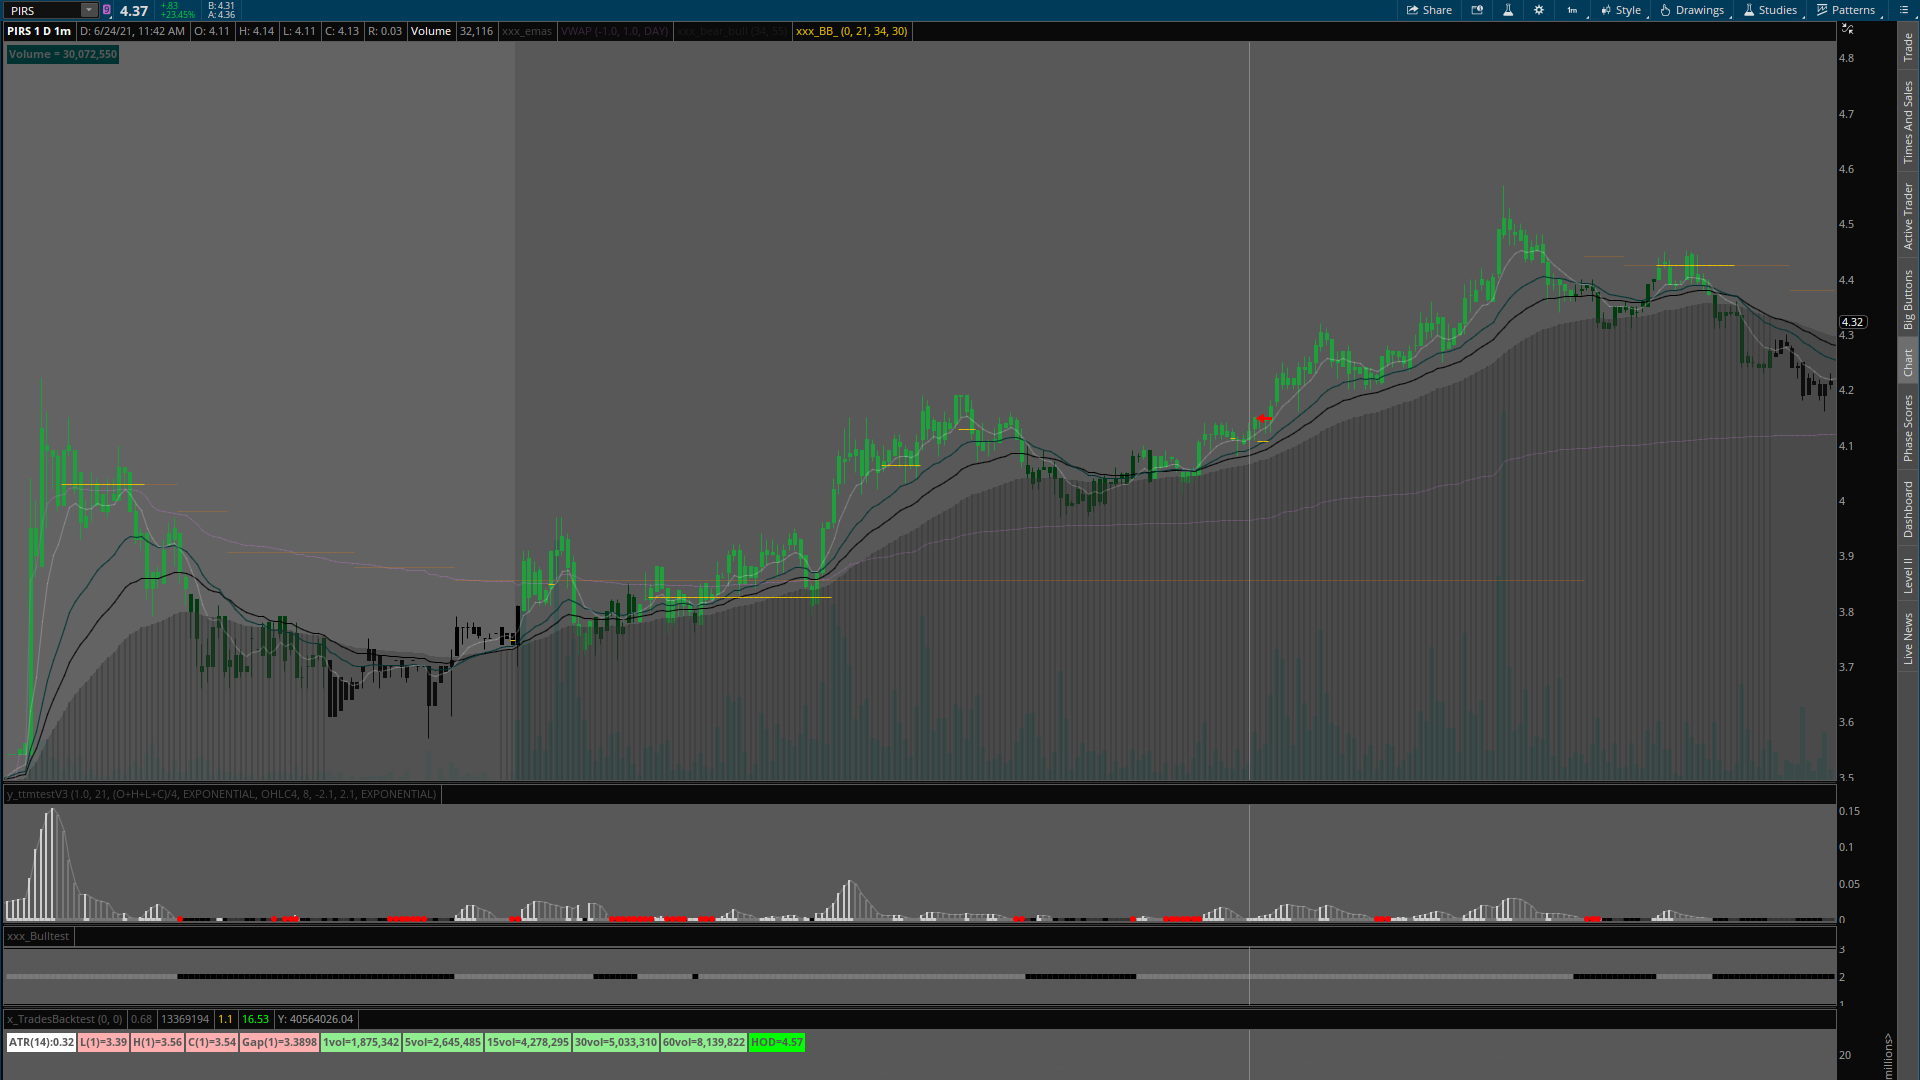Click the PIRS symbol input field
Screen dimensions: 1920x1080
[42, 10]
